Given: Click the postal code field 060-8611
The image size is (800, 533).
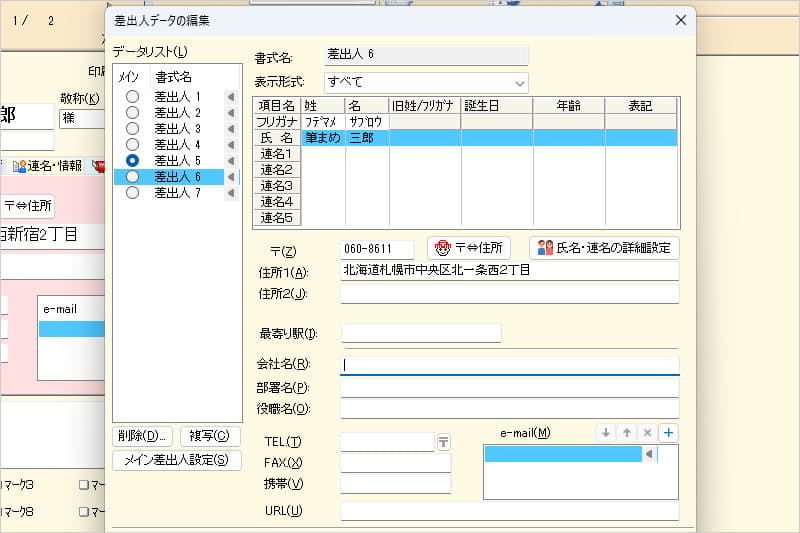Looking at the screenshot, I should [377, 249].
